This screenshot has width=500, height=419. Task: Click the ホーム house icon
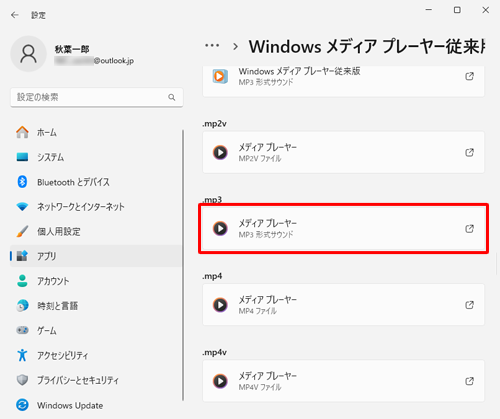point(22,132)
